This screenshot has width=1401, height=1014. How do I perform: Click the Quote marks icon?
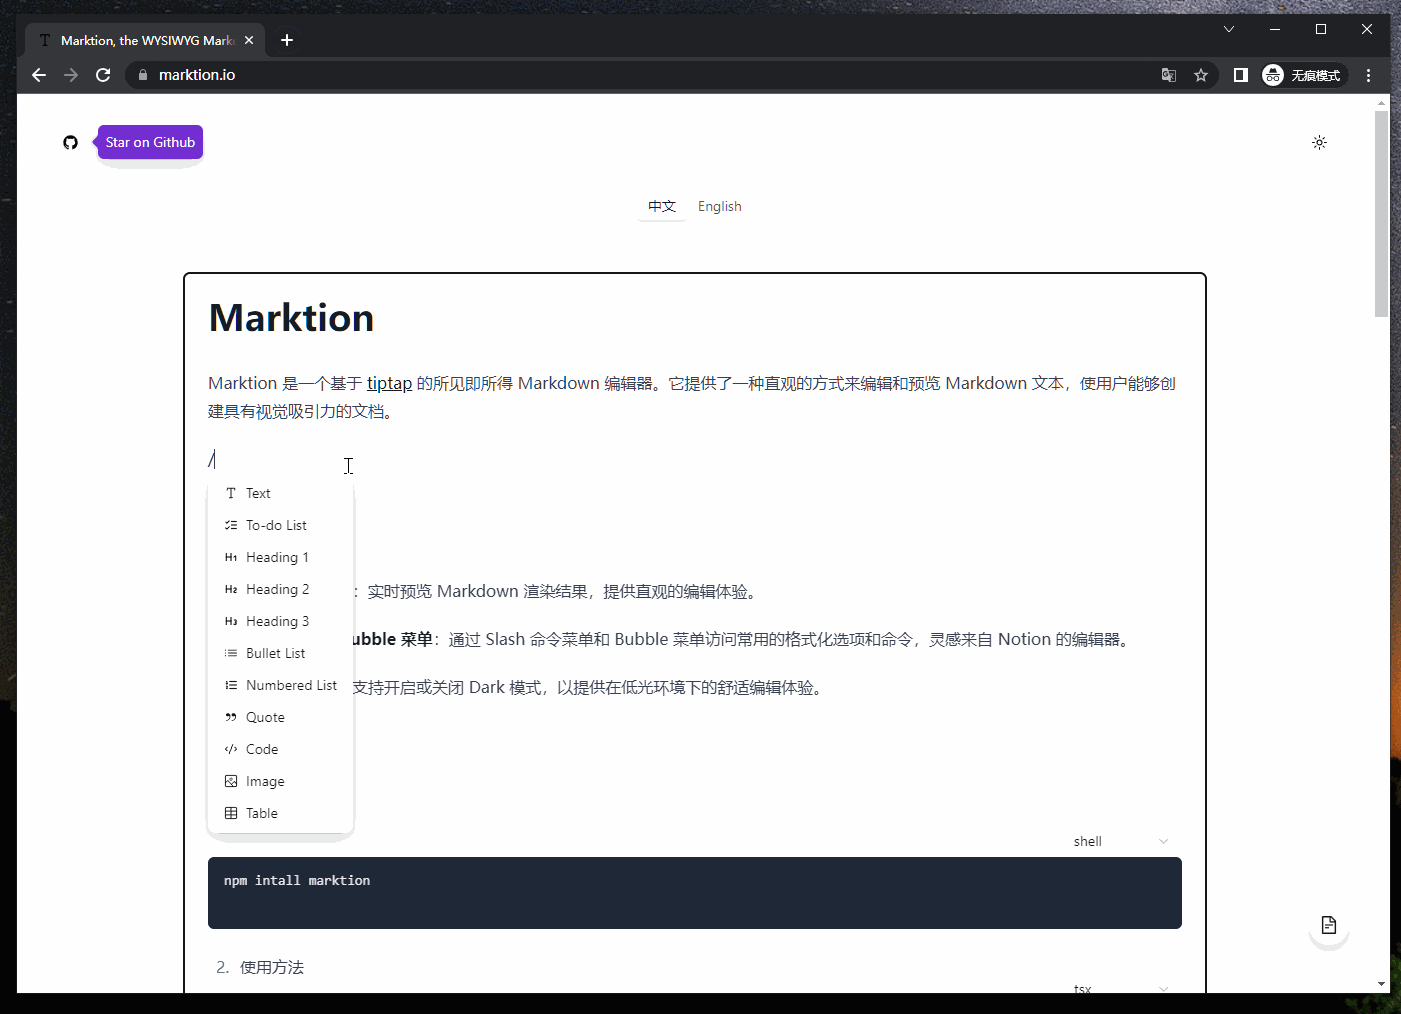click(x=231, y=717)
